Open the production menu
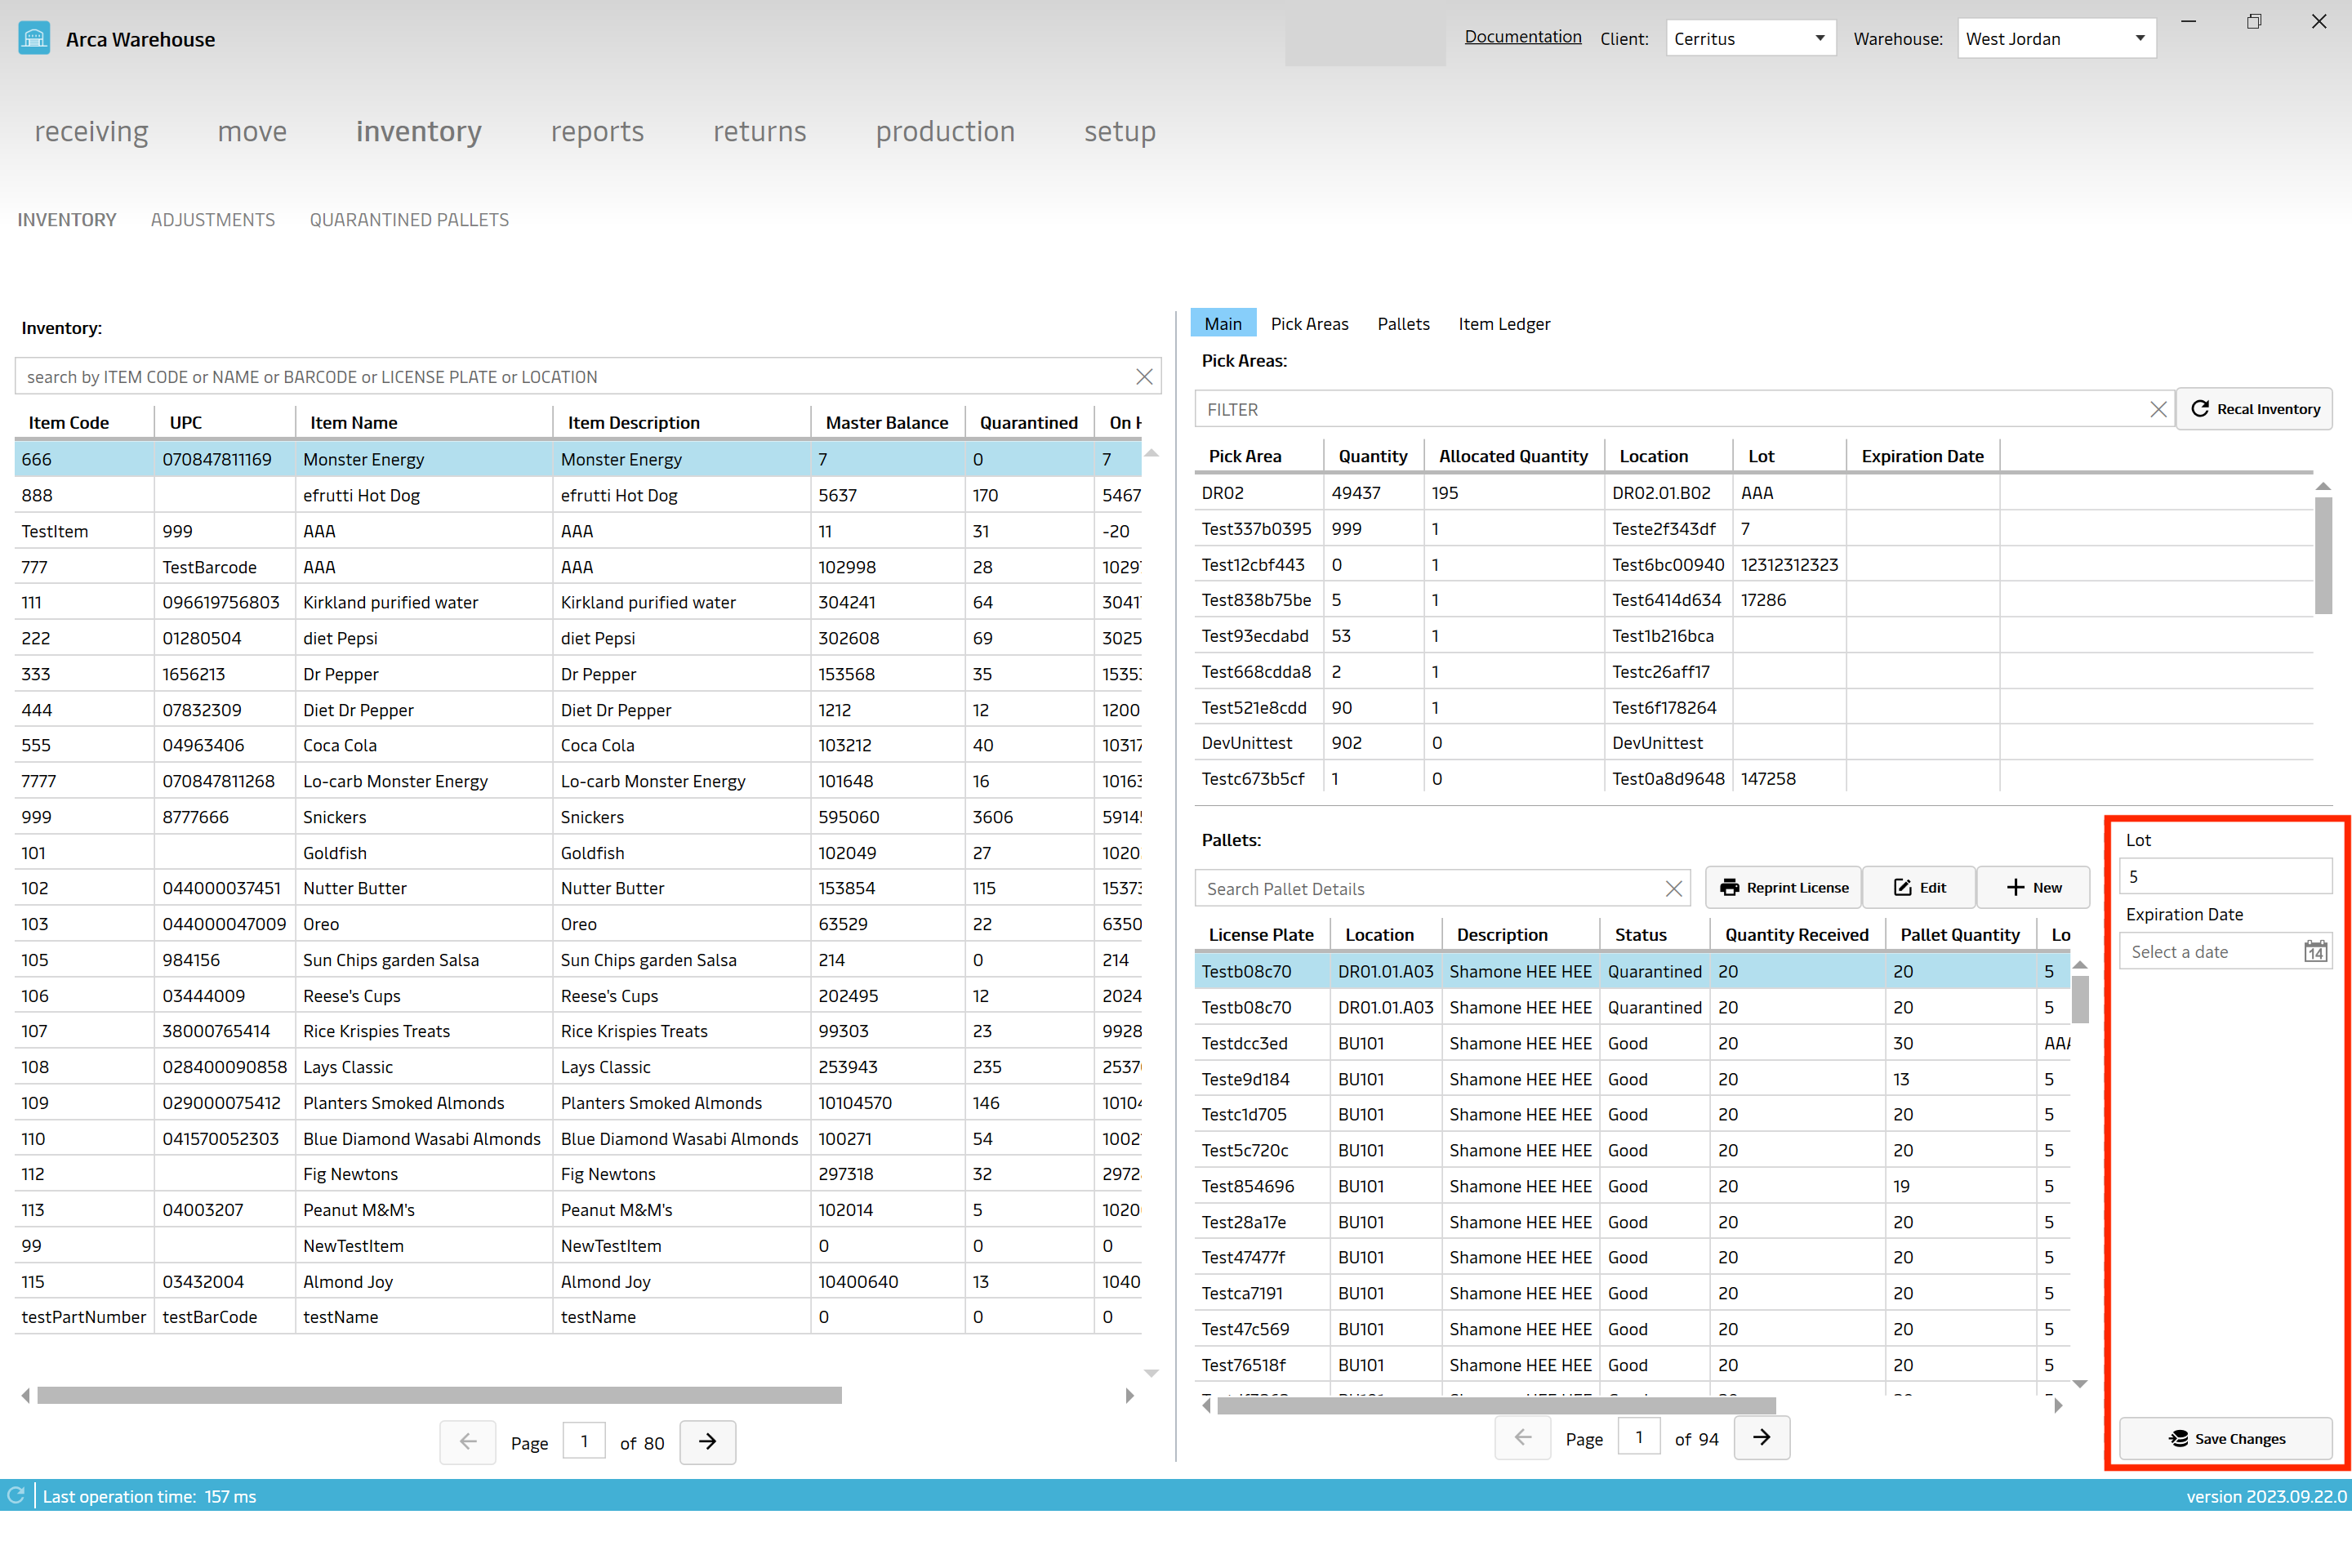The width and height of the screenshot is (2352, 1568). click(x=945, y=131)
